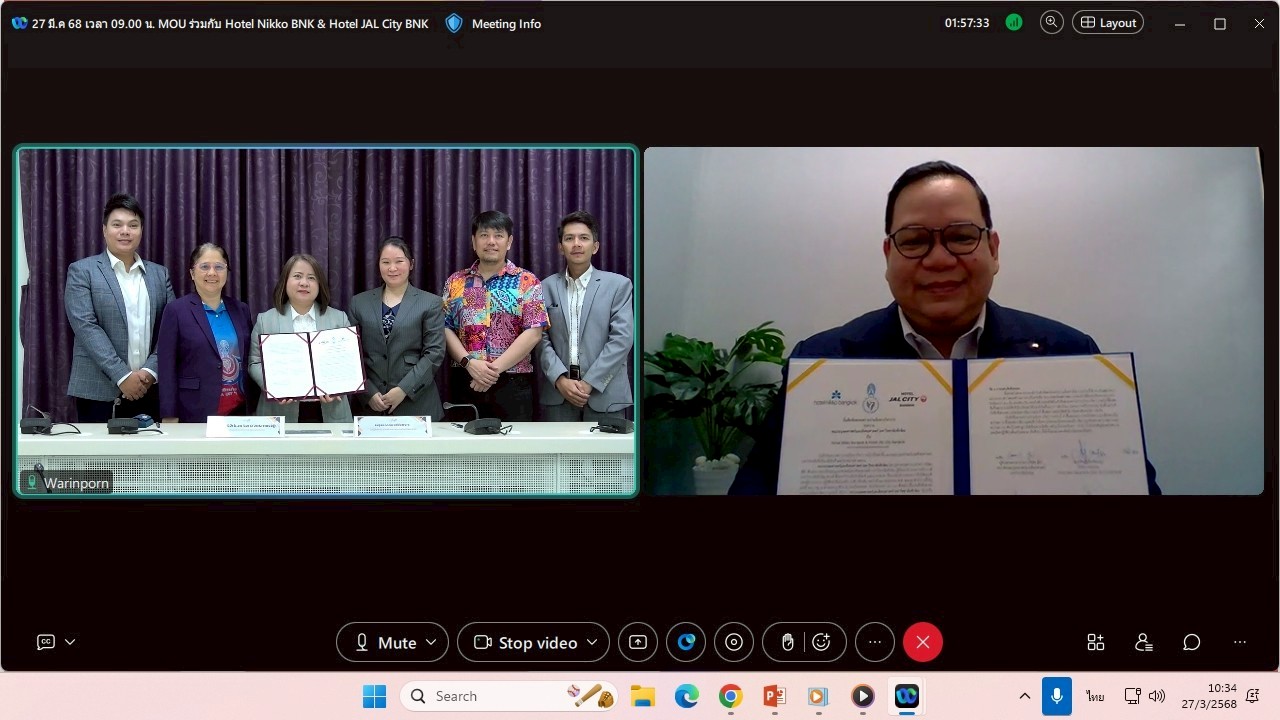Expand the video options arrow beside Stop video
The height and width of the screenshot is (720, 1280).
click(x=592, y=642)
